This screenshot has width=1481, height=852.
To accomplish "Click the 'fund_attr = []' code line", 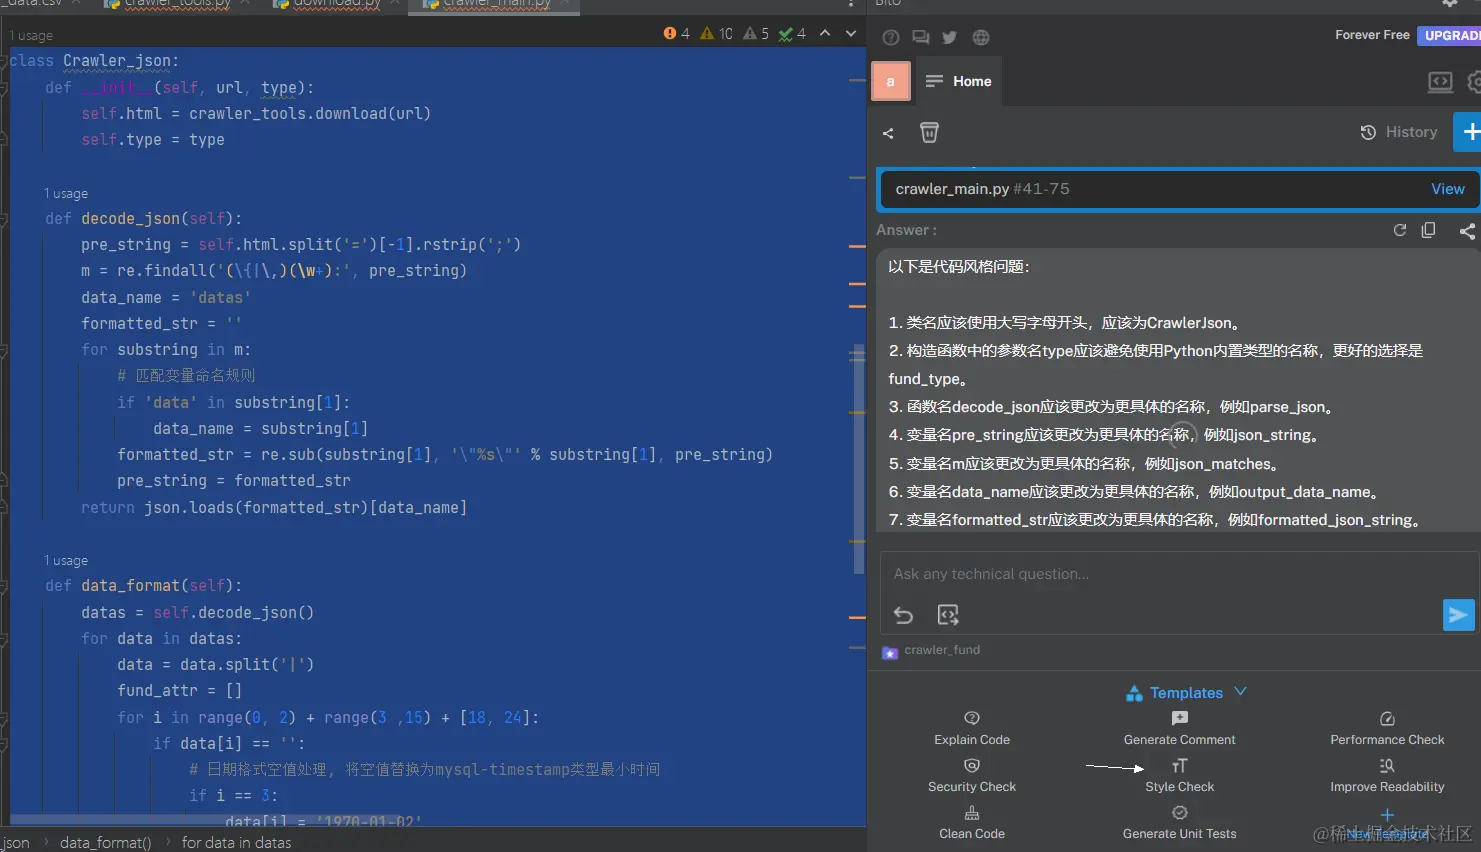I will [x=179, y=691].
